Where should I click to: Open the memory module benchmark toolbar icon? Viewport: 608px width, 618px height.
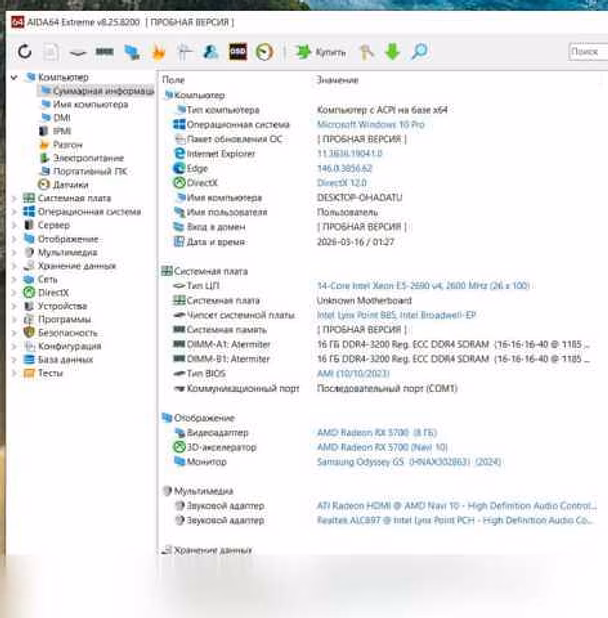point(104,52)
